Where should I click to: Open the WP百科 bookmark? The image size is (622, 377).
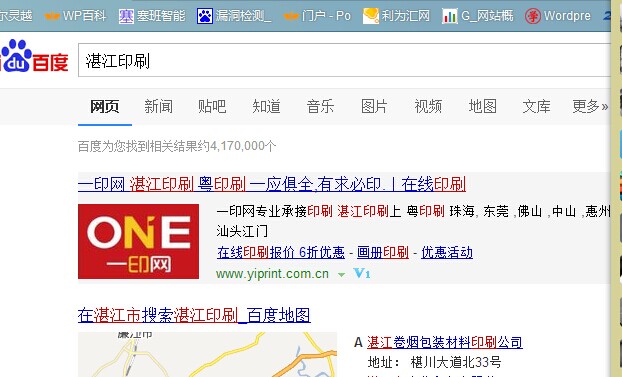click(x=75, y=16)
